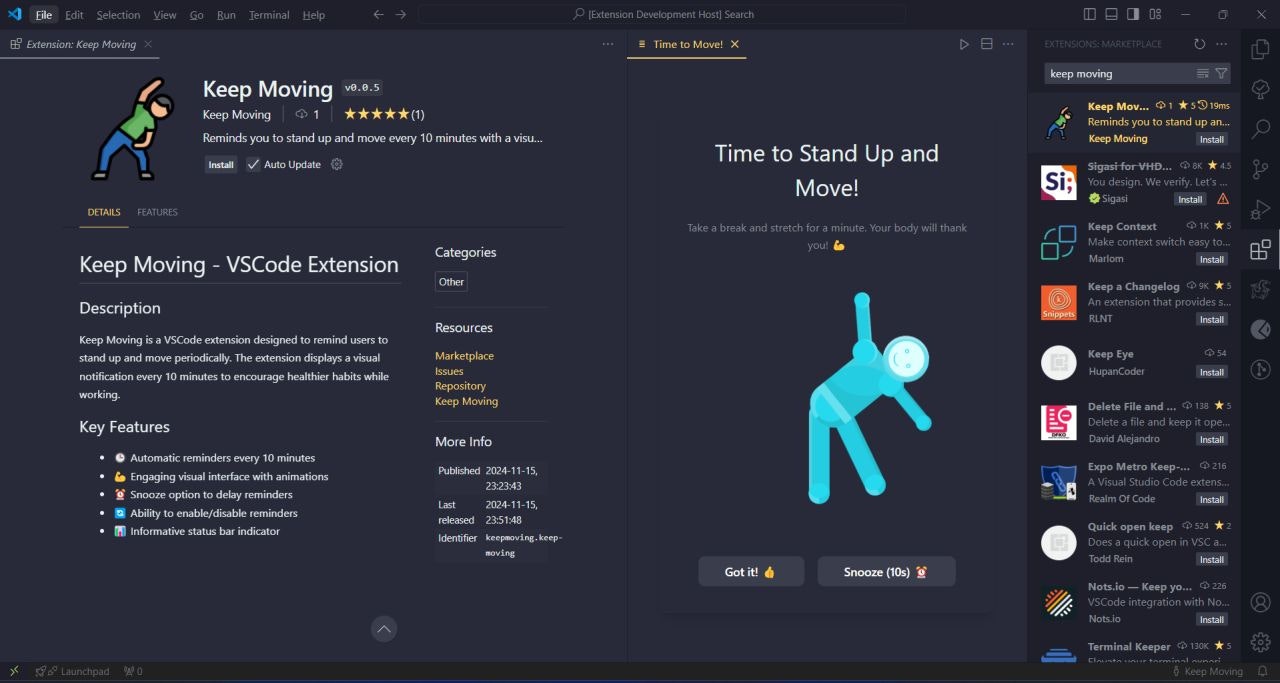The width and height of the screenshot is (1280, 683).
Task: Open the Run and Debug view
Action: [1260, 209]
